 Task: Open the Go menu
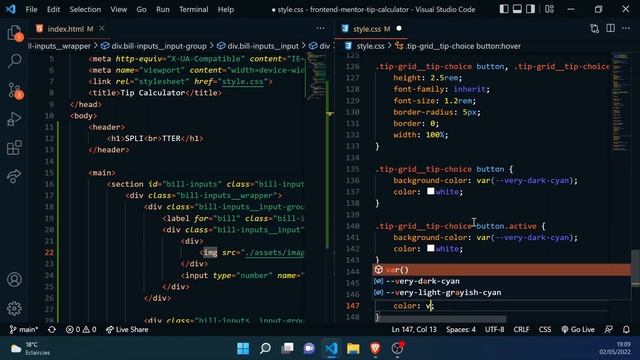[141, 9]
